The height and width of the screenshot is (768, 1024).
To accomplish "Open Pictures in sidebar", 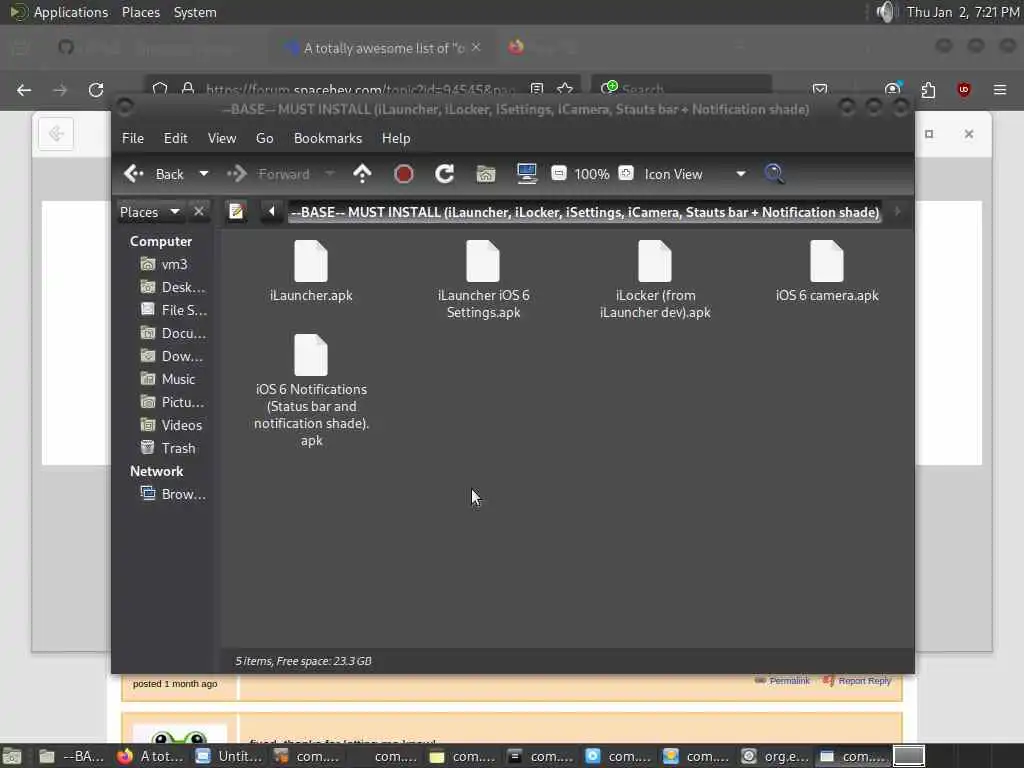I will (x=173, y=402).
